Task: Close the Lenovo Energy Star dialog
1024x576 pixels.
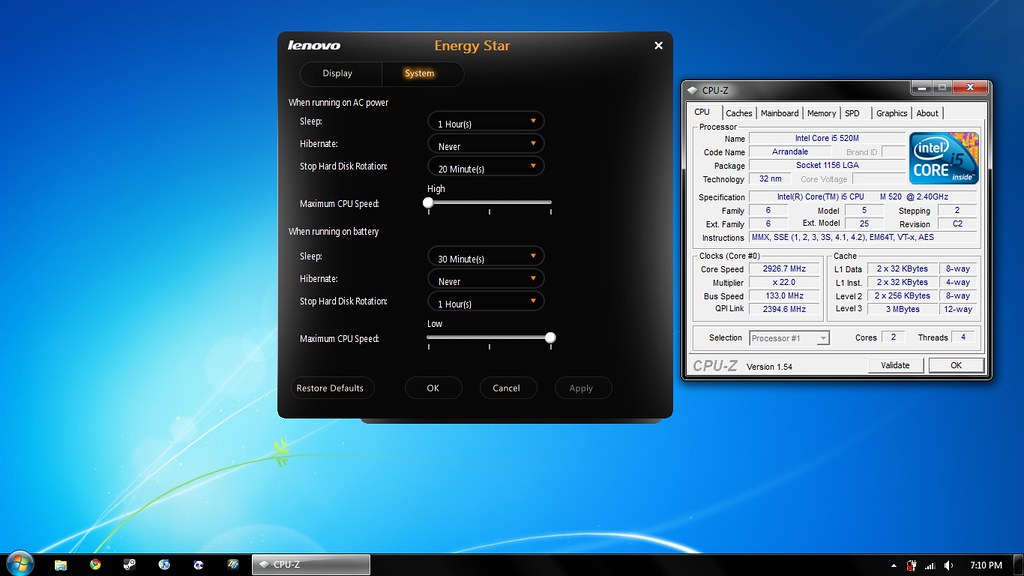Action: (658, 46)
